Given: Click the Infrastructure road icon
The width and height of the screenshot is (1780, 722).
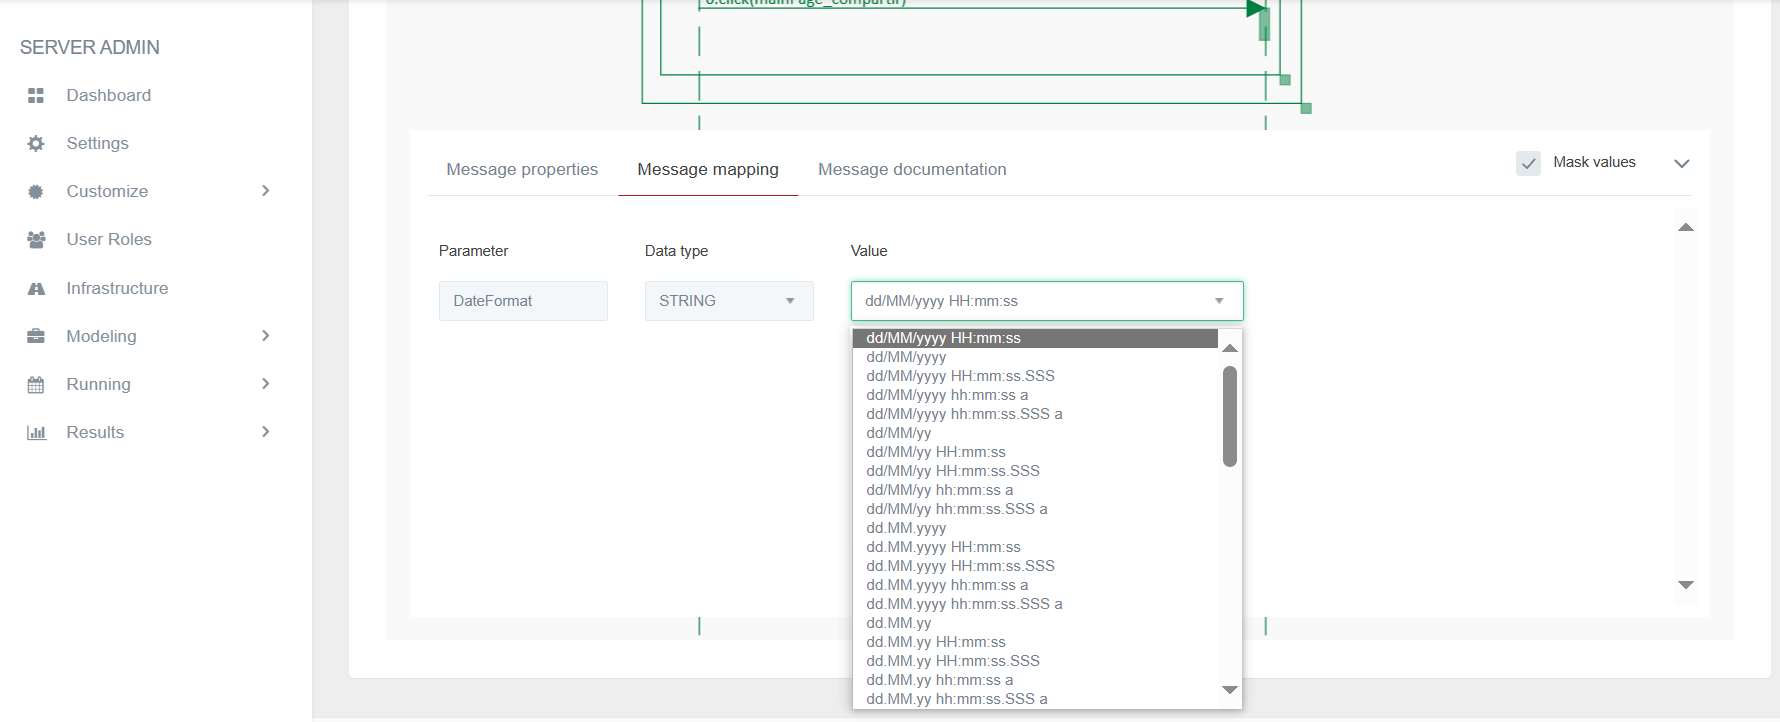Looking at the screenshot, I should click(36, 289).
